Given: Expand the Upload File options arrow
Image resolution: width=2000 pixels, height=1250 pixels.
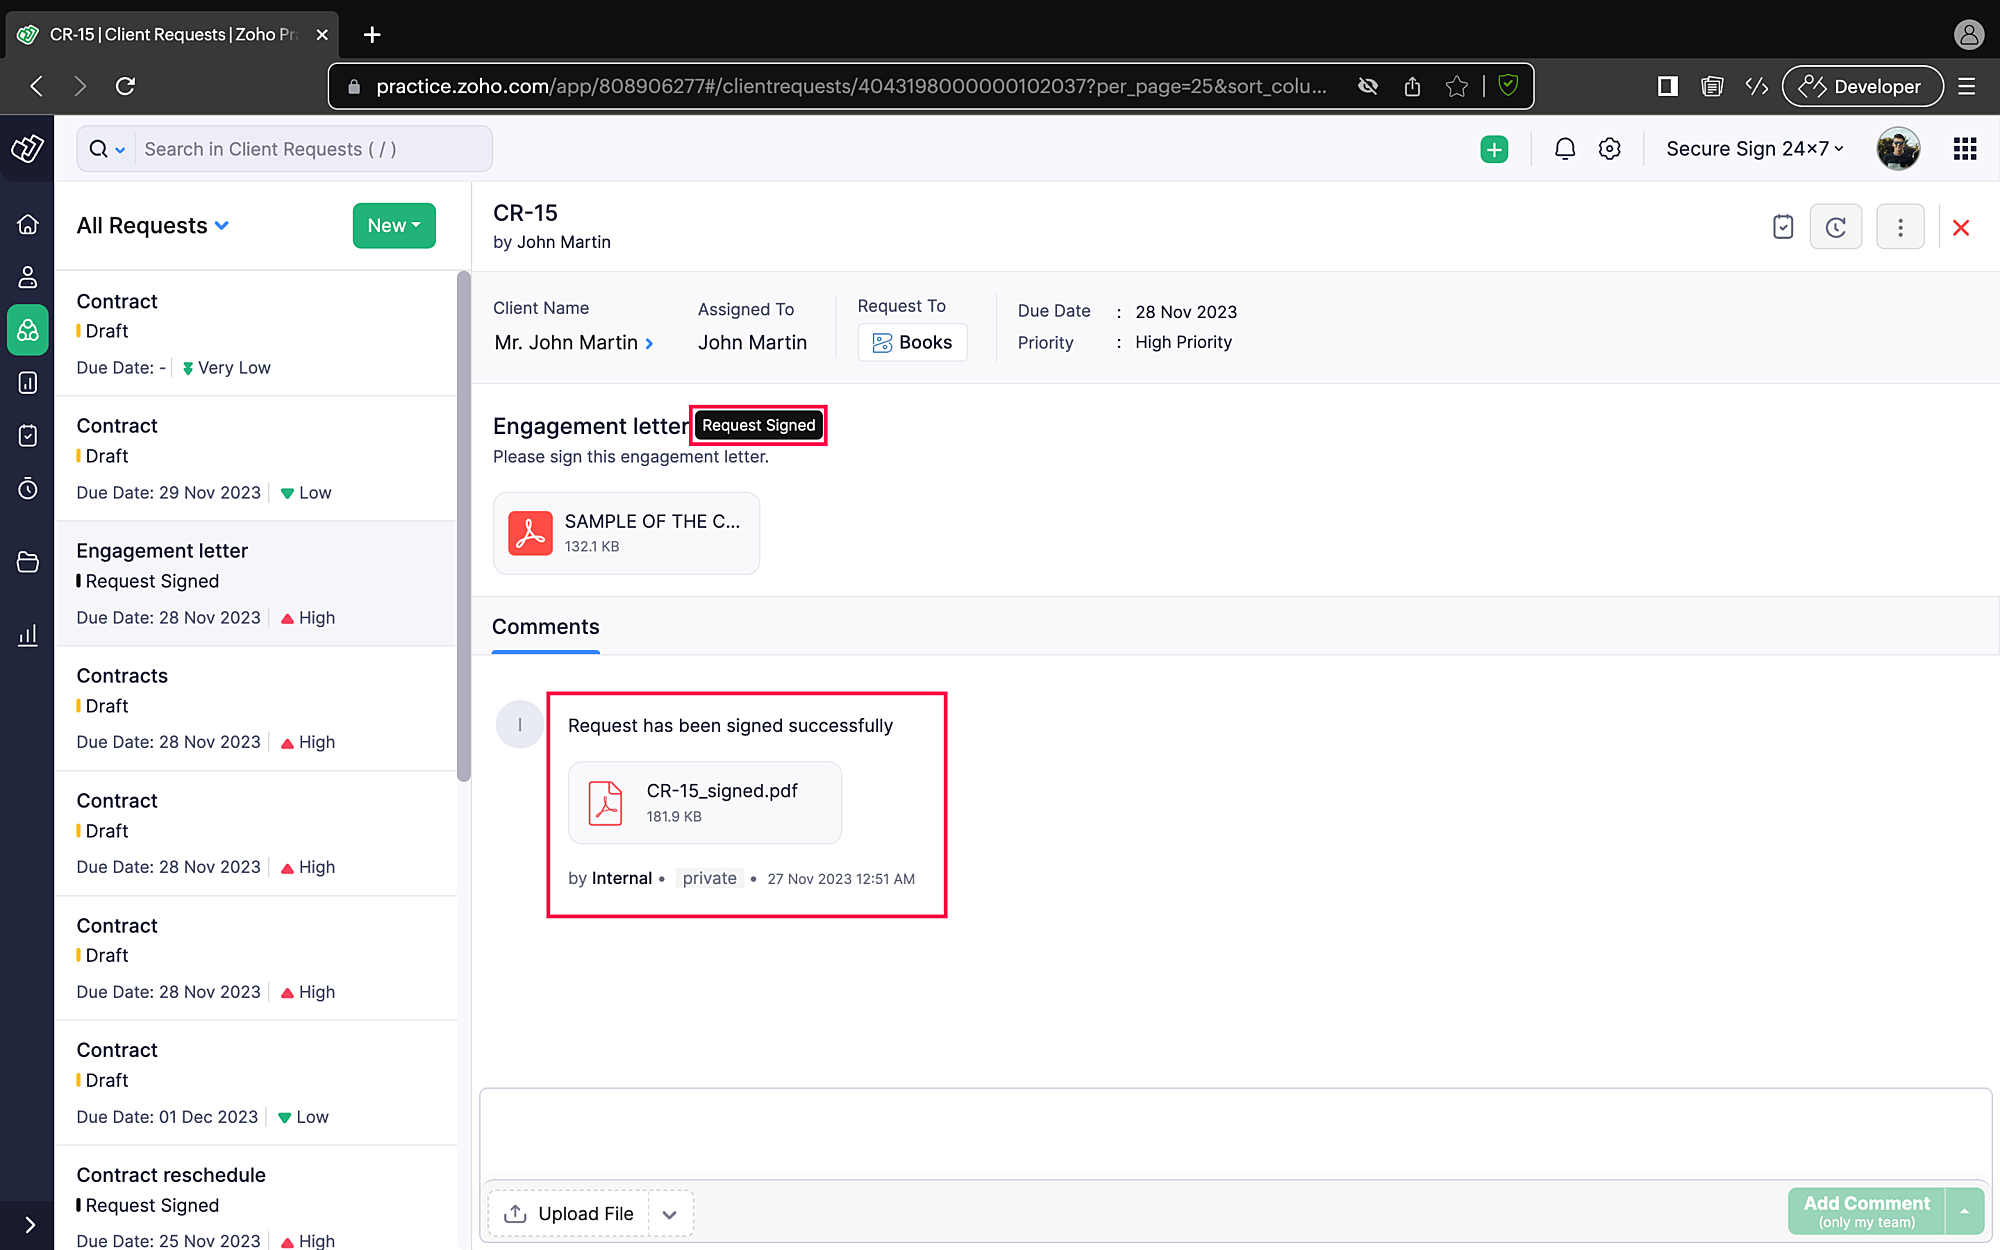Looking at the screenshot, I should click(670, 1214).
